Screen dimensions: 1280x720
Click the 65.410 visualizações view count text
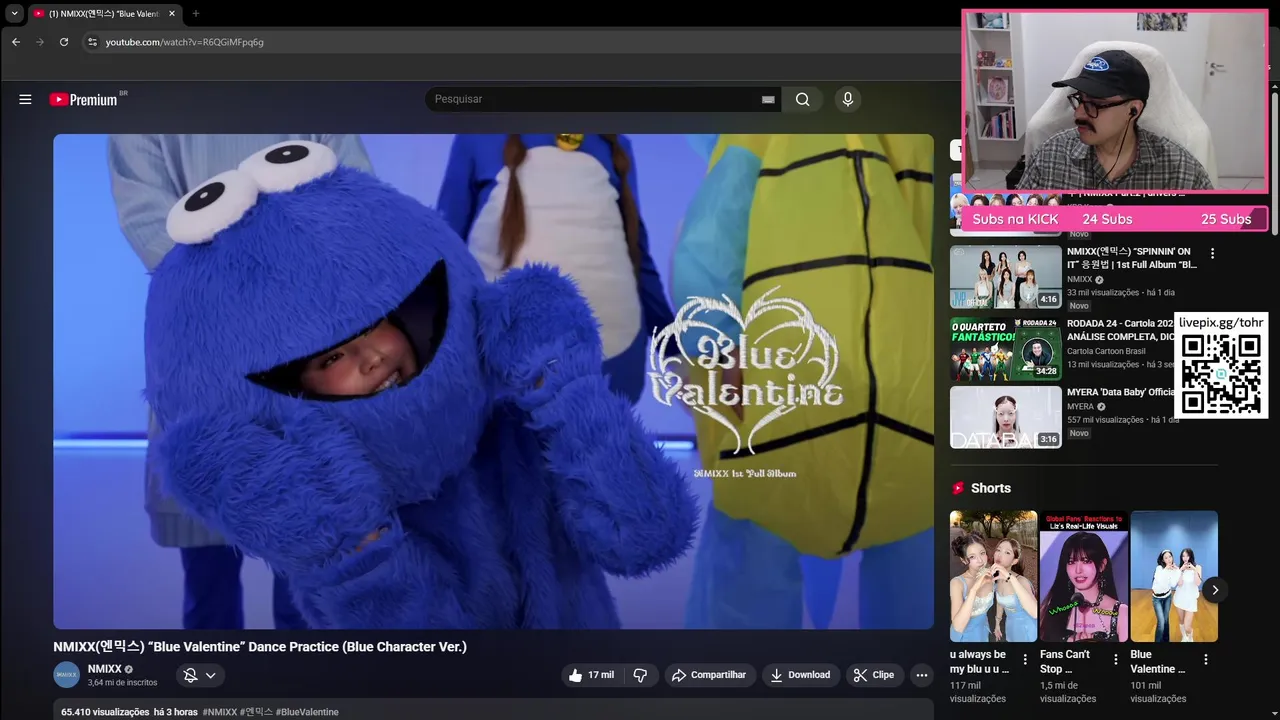click(105, 712)
